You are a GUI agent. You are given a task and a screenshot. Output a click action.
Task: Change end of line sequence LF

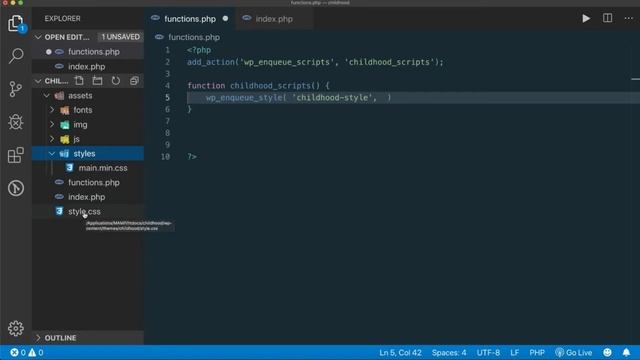coord(515,352)
